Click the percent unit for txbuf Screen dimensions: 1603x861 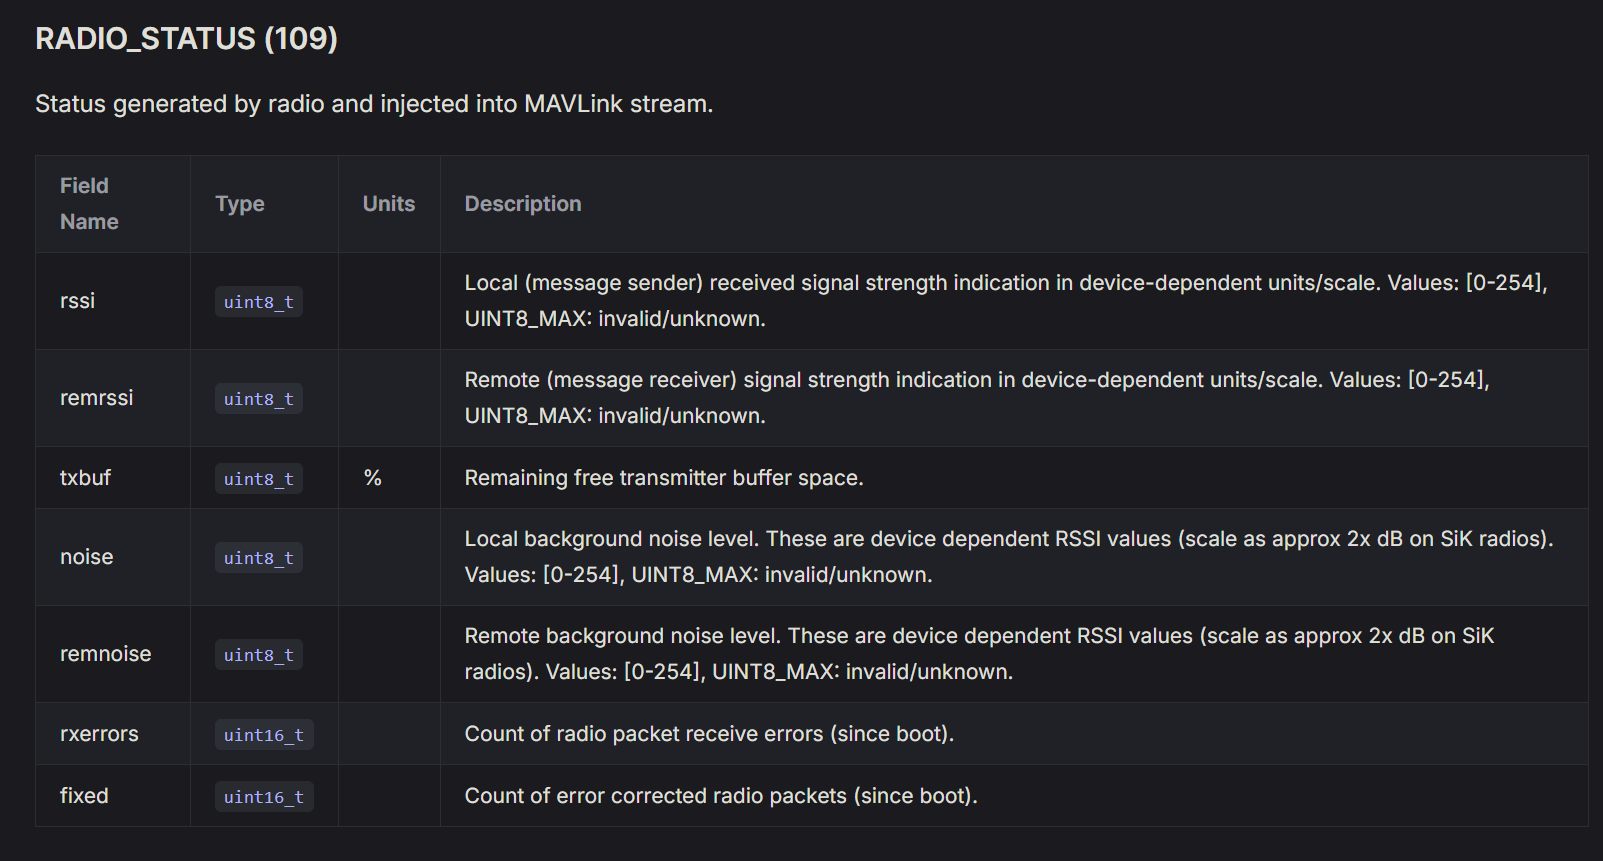pos(373,478)
